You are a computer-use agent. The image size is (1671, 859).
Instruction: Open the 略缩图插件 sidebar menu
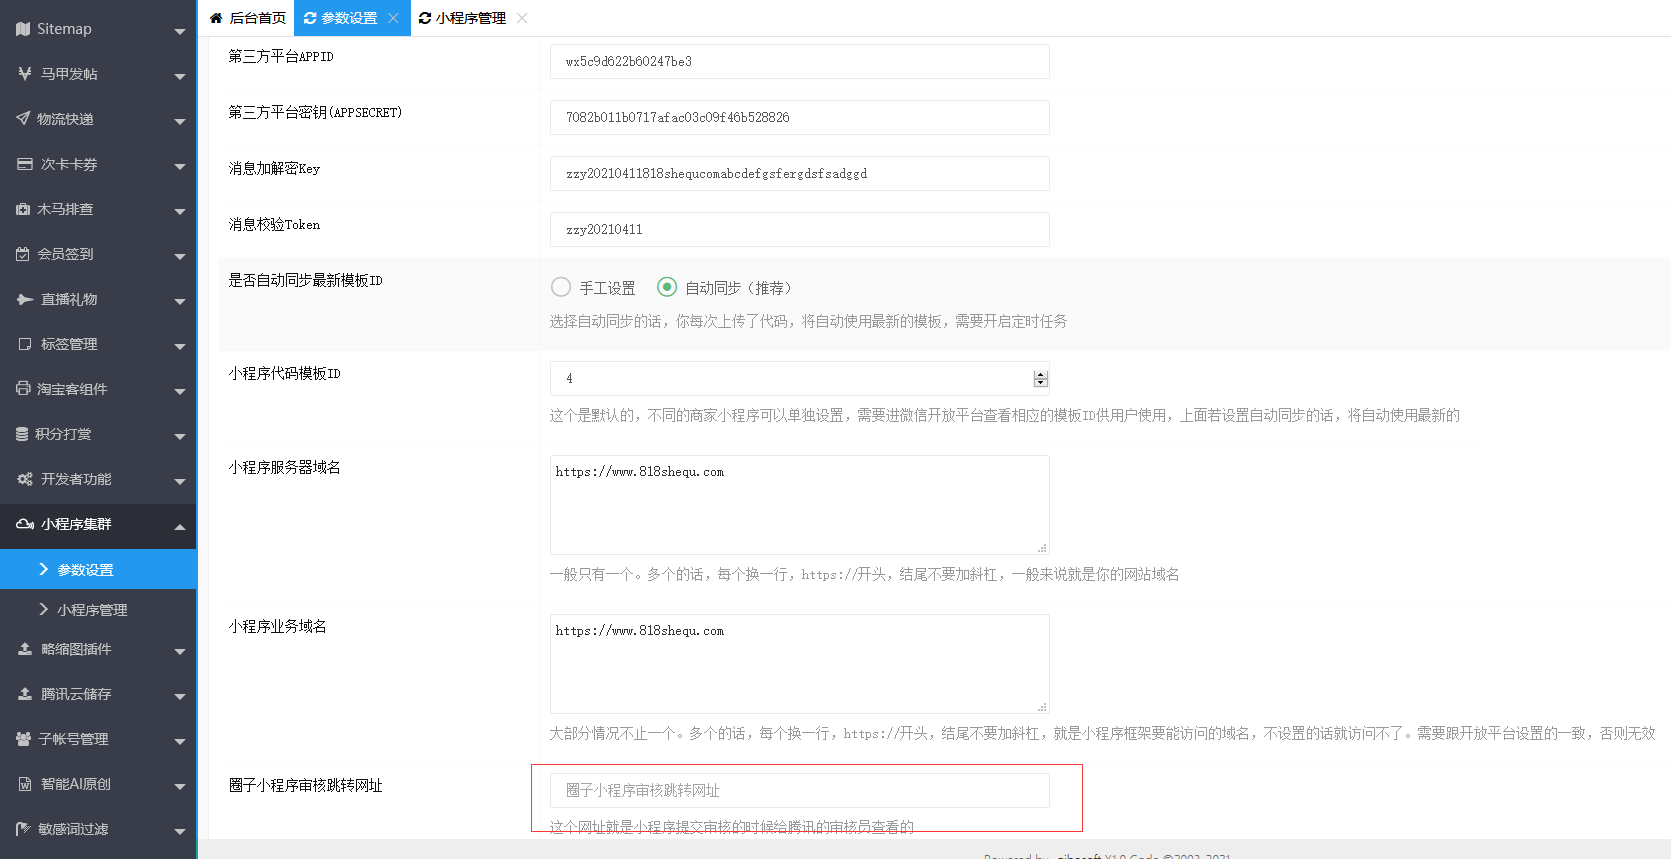pyautogui.click(x=98, y=649)
